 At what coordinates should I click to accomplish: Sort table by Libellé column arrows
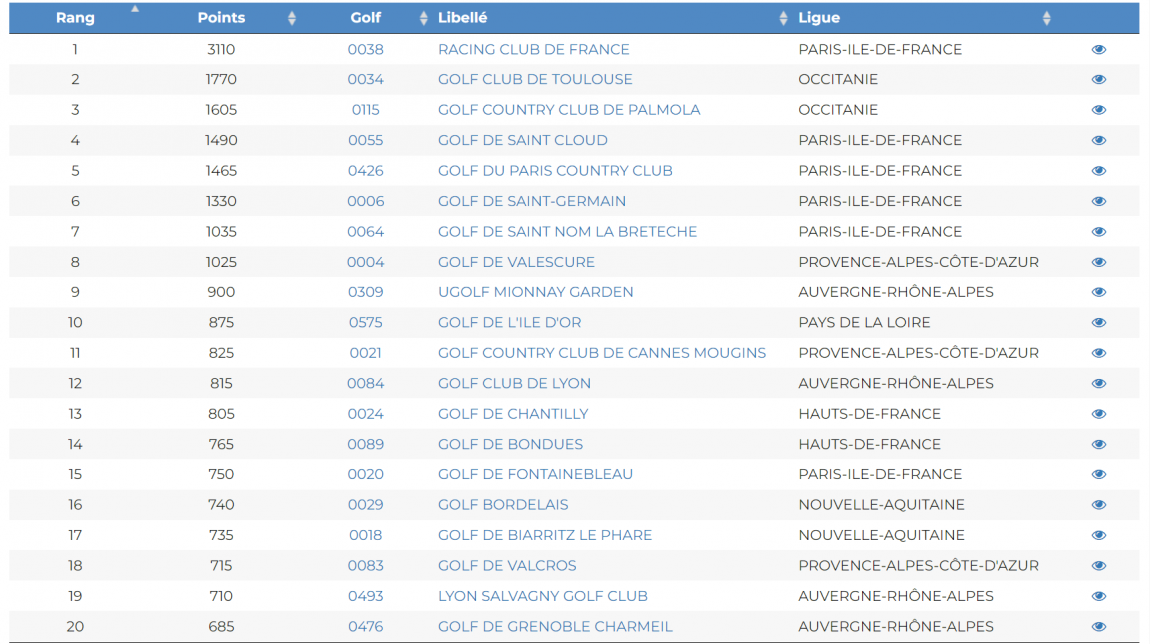coord(783,18)
